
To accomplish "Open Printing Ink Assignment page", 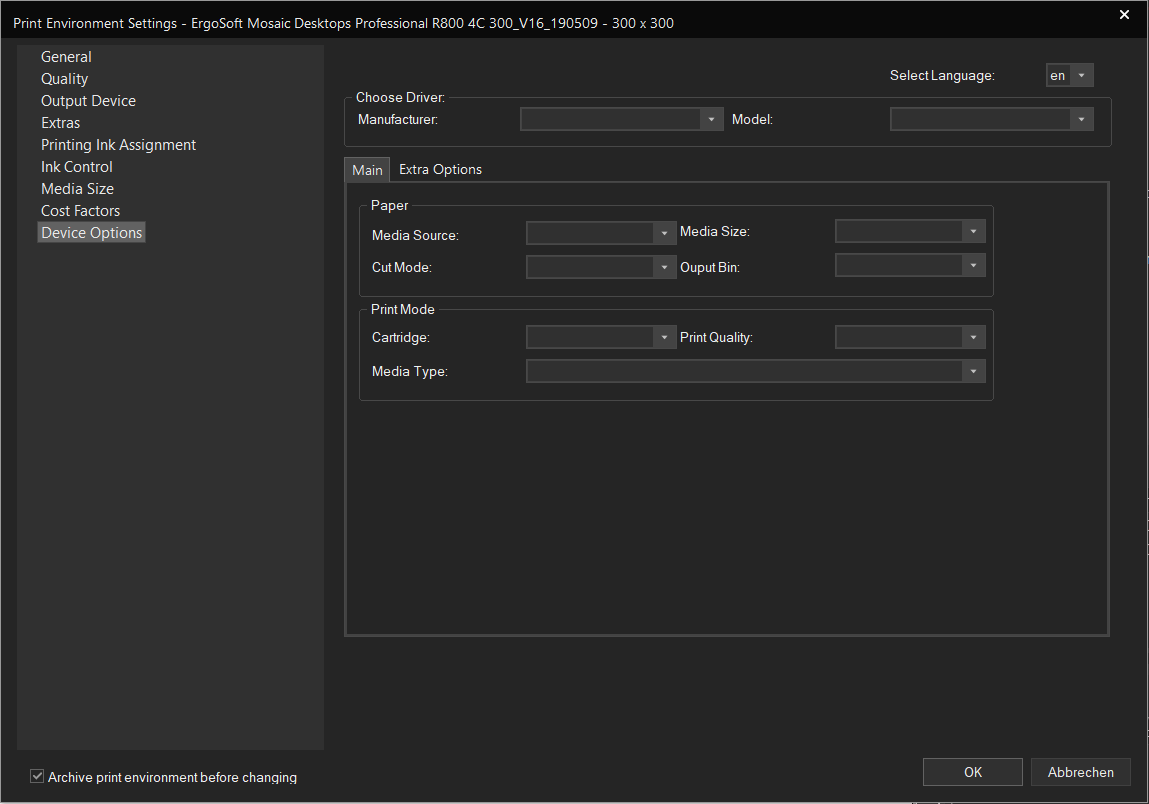I will (x=118, y=145).
